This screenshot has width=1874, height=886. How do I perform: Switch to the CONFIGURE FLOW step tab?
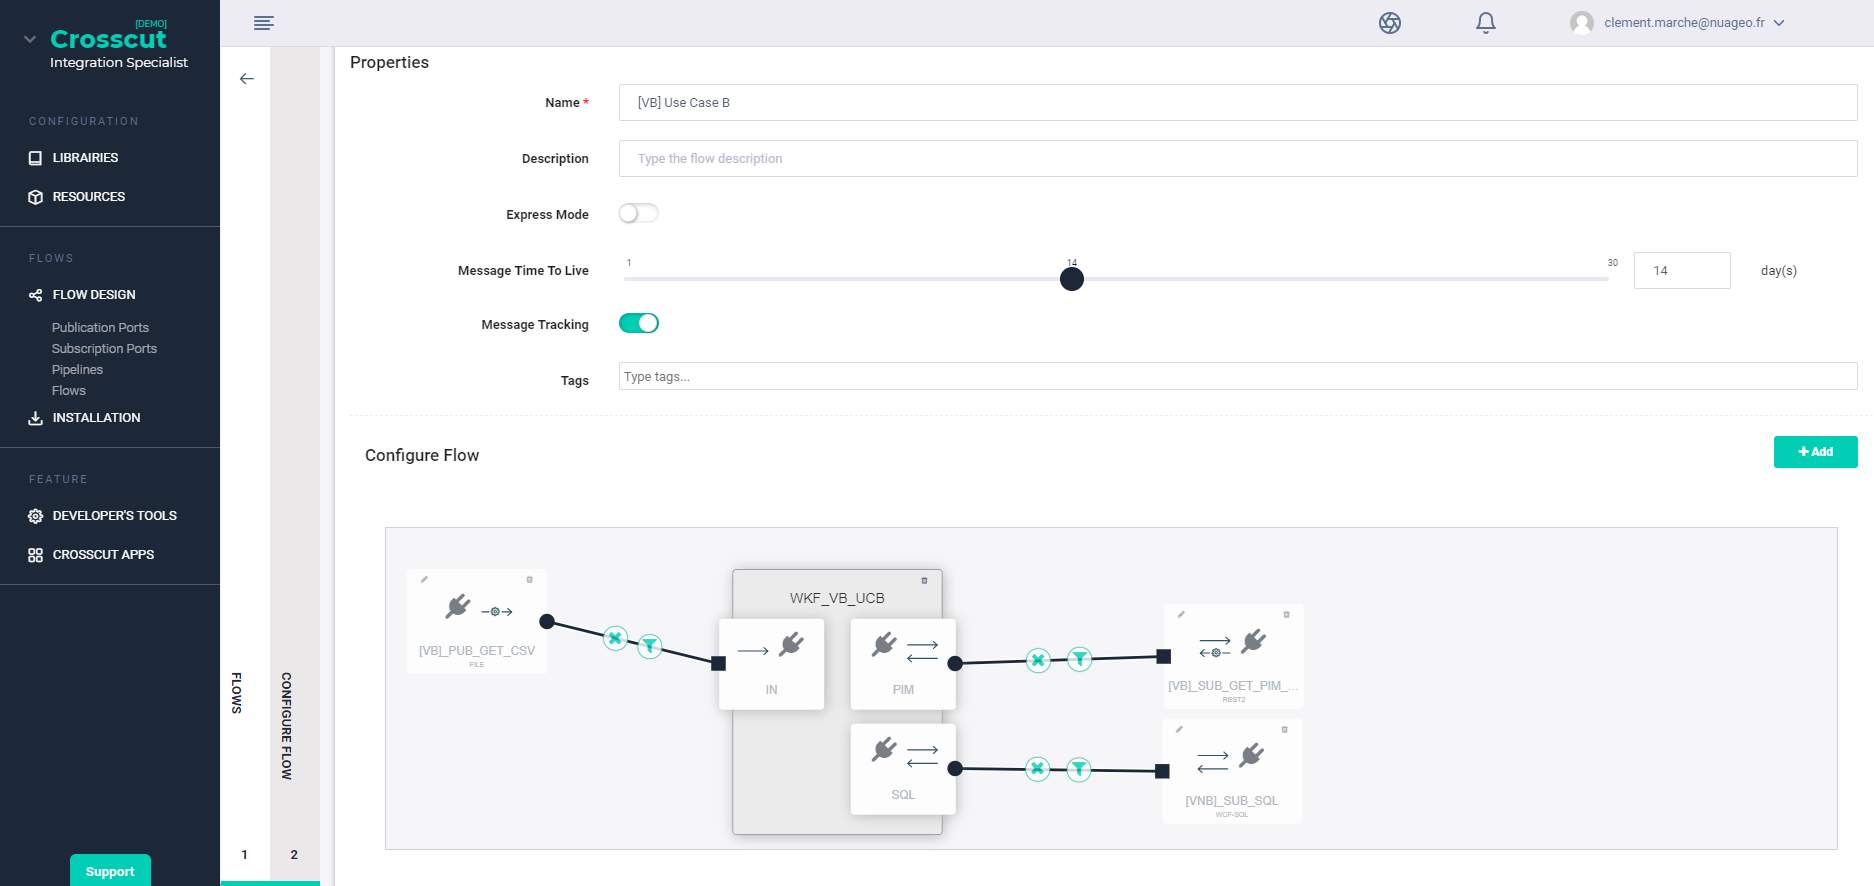(295, 465)
